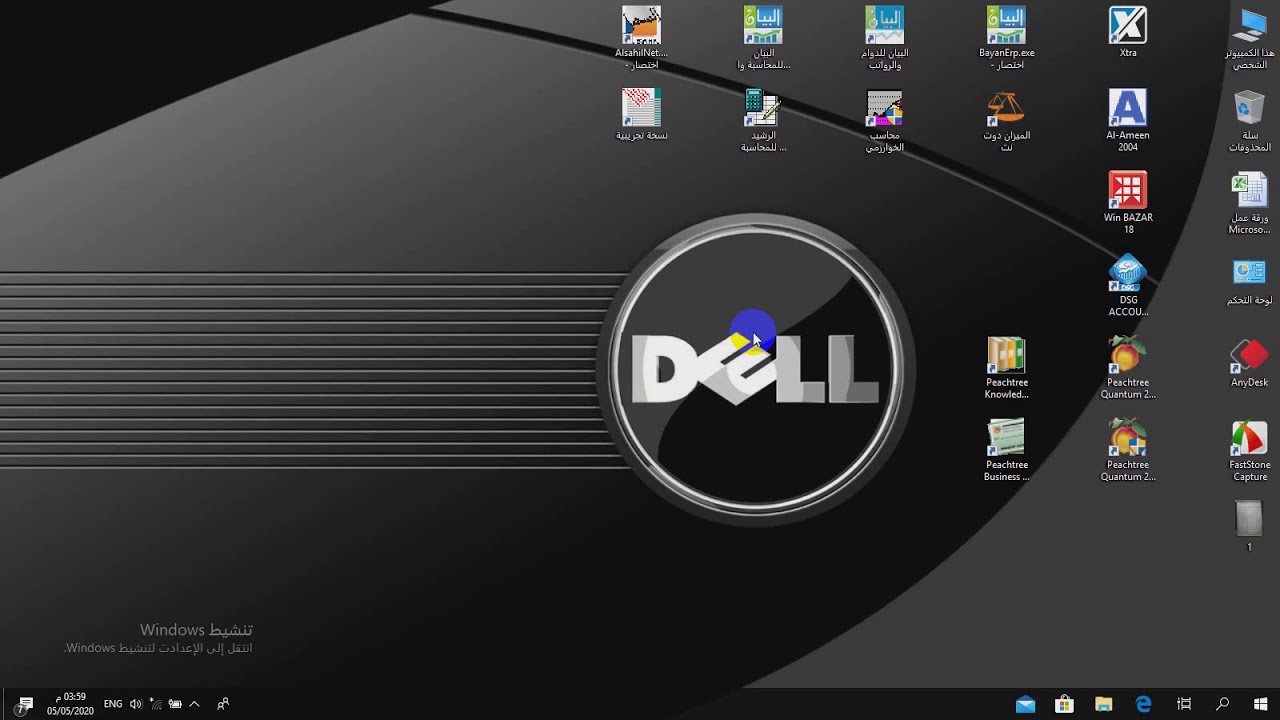
Task: Expand hidden system tray icons chevron
Action: tap(194, 704)
